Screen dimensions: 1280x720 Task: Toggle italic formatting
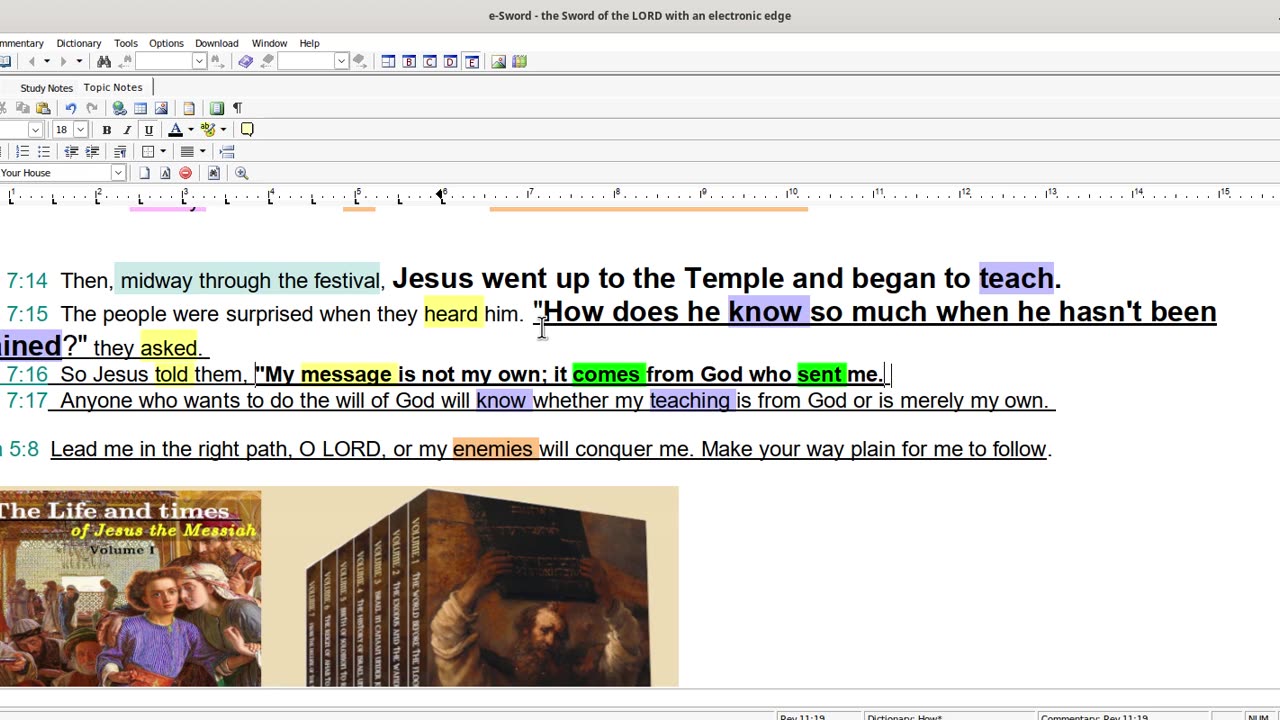[x=127, y=130]
